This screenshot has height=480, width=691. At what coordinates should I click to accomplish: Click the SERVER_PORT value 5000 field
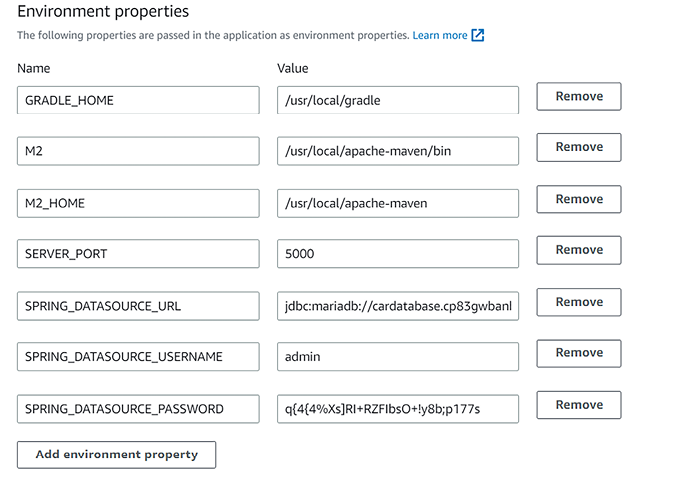pyautogui.click(x=397, y=254)
